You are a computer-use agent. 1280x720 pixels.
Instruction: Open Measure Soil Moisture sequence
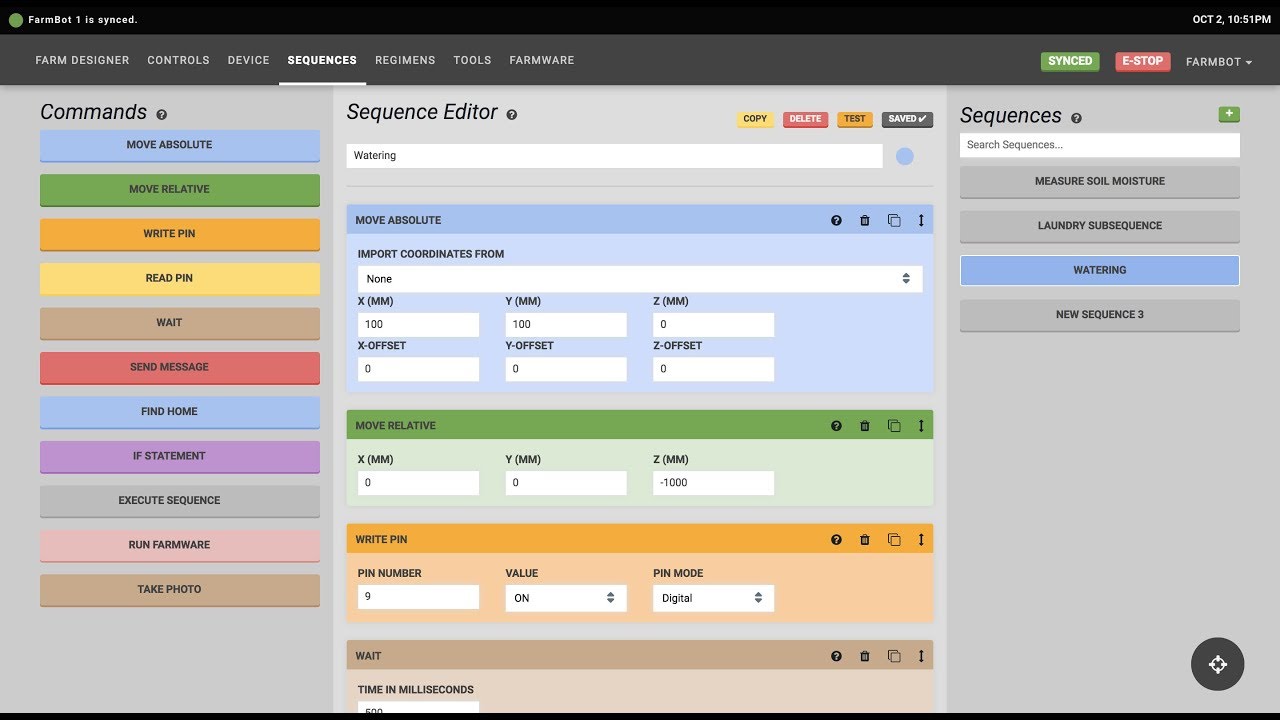pos(1100,182)
